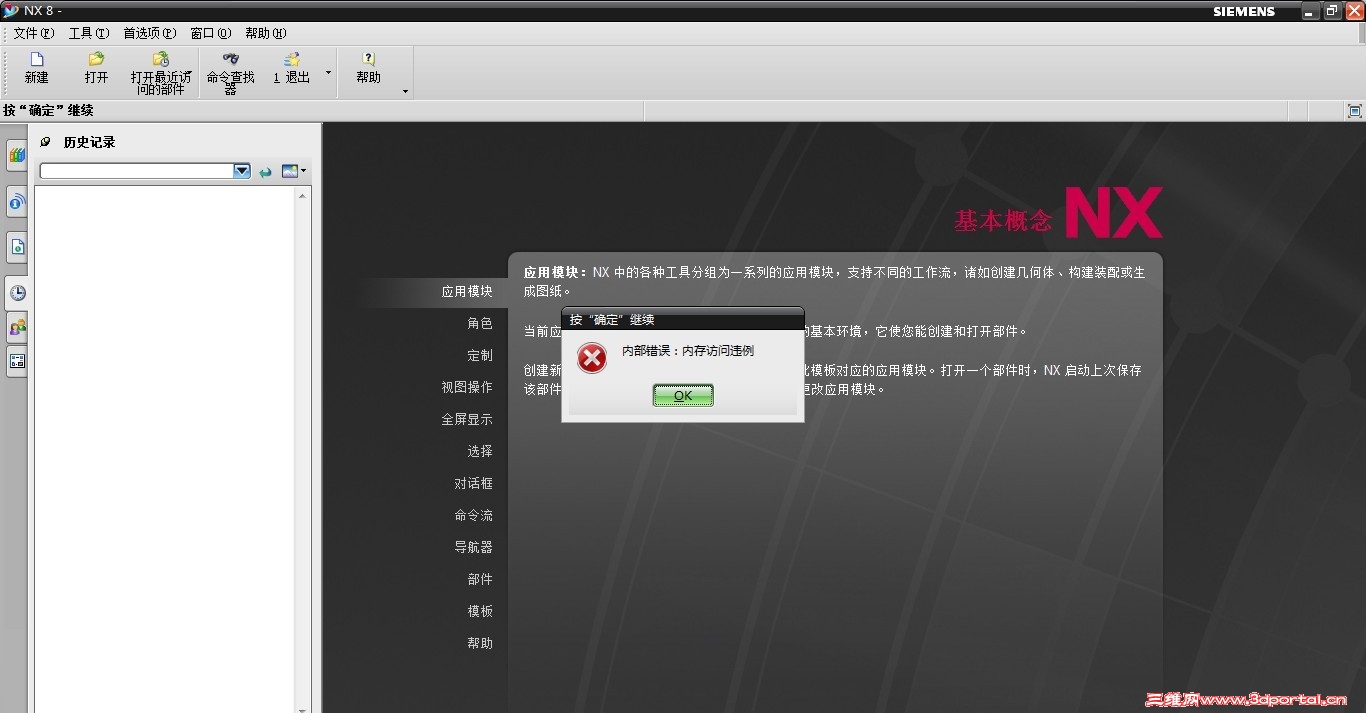The image size is (1366, 713).
Task: Click OK in the error dialog
Action: (x=683, y=396)
